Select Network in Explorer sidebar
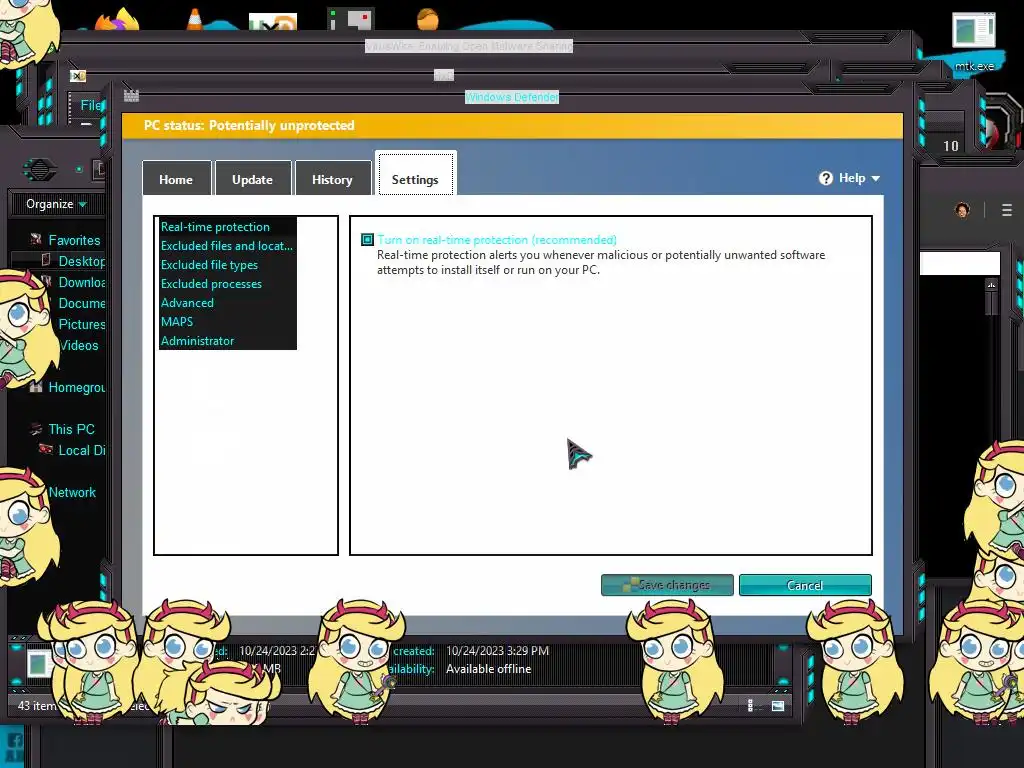 click(72, 492)
